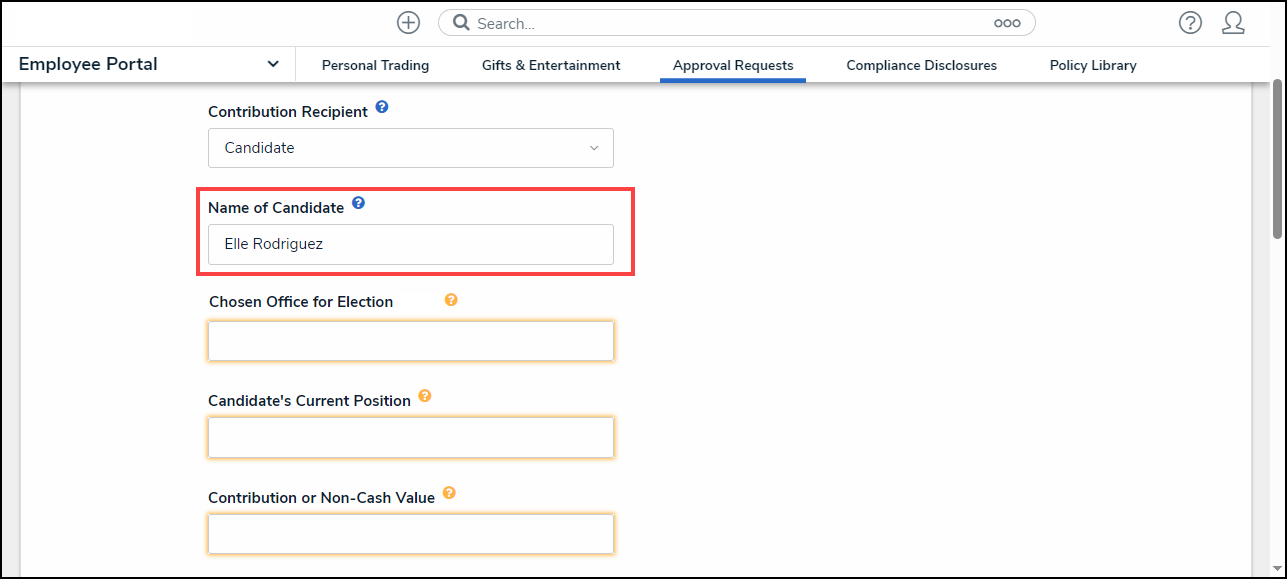This screenshot has height=579, width=1287.
Task: Click Contribution or Non-Cash Value help icon
Action: (x=449, y=493)
